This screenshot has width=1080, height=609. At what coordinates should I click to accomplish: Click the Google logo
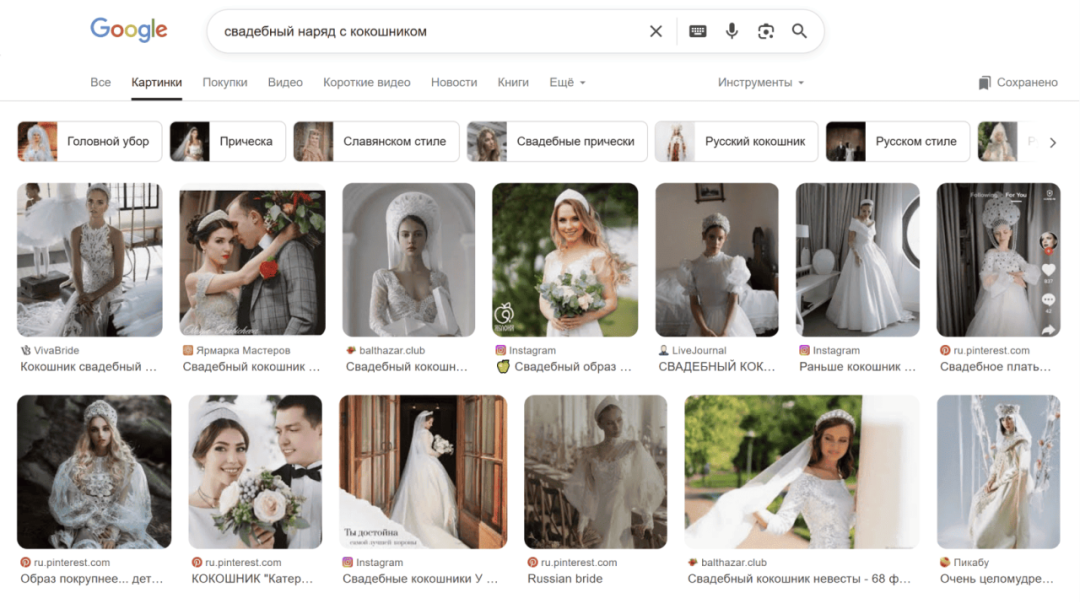pos(128,30)
